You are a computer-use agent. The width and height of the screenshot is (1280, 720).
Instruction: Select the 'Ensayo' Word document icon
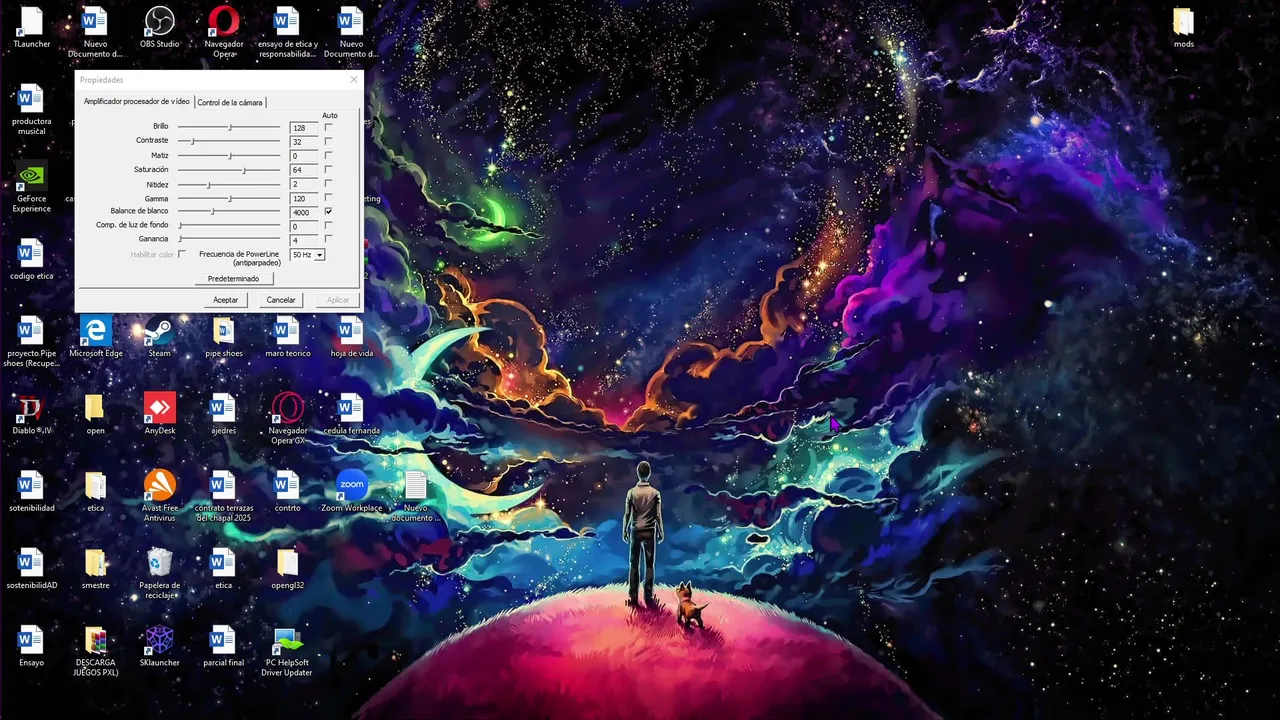31,646
